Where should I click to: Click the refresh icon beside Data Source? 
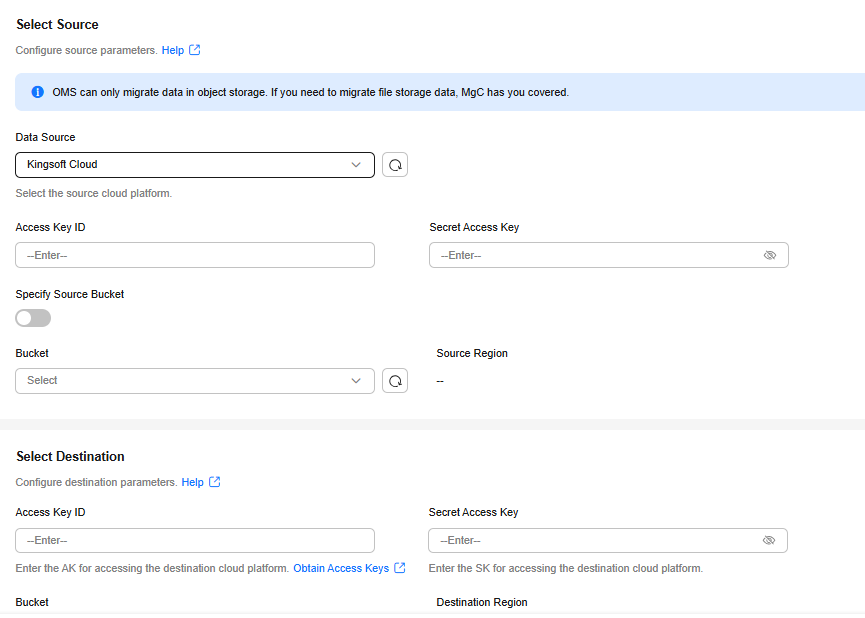coord(395,165)
